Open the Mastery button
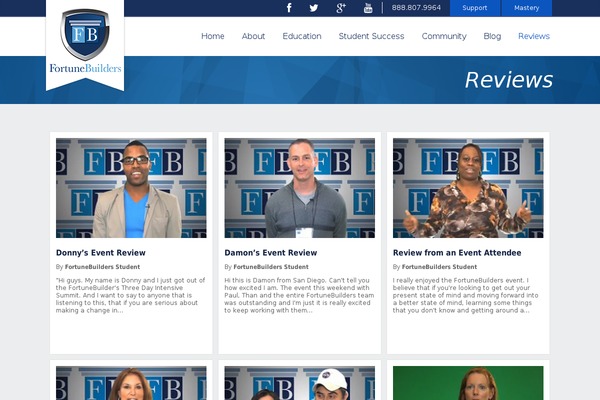600x400 pixels. (x=527, y=8)
